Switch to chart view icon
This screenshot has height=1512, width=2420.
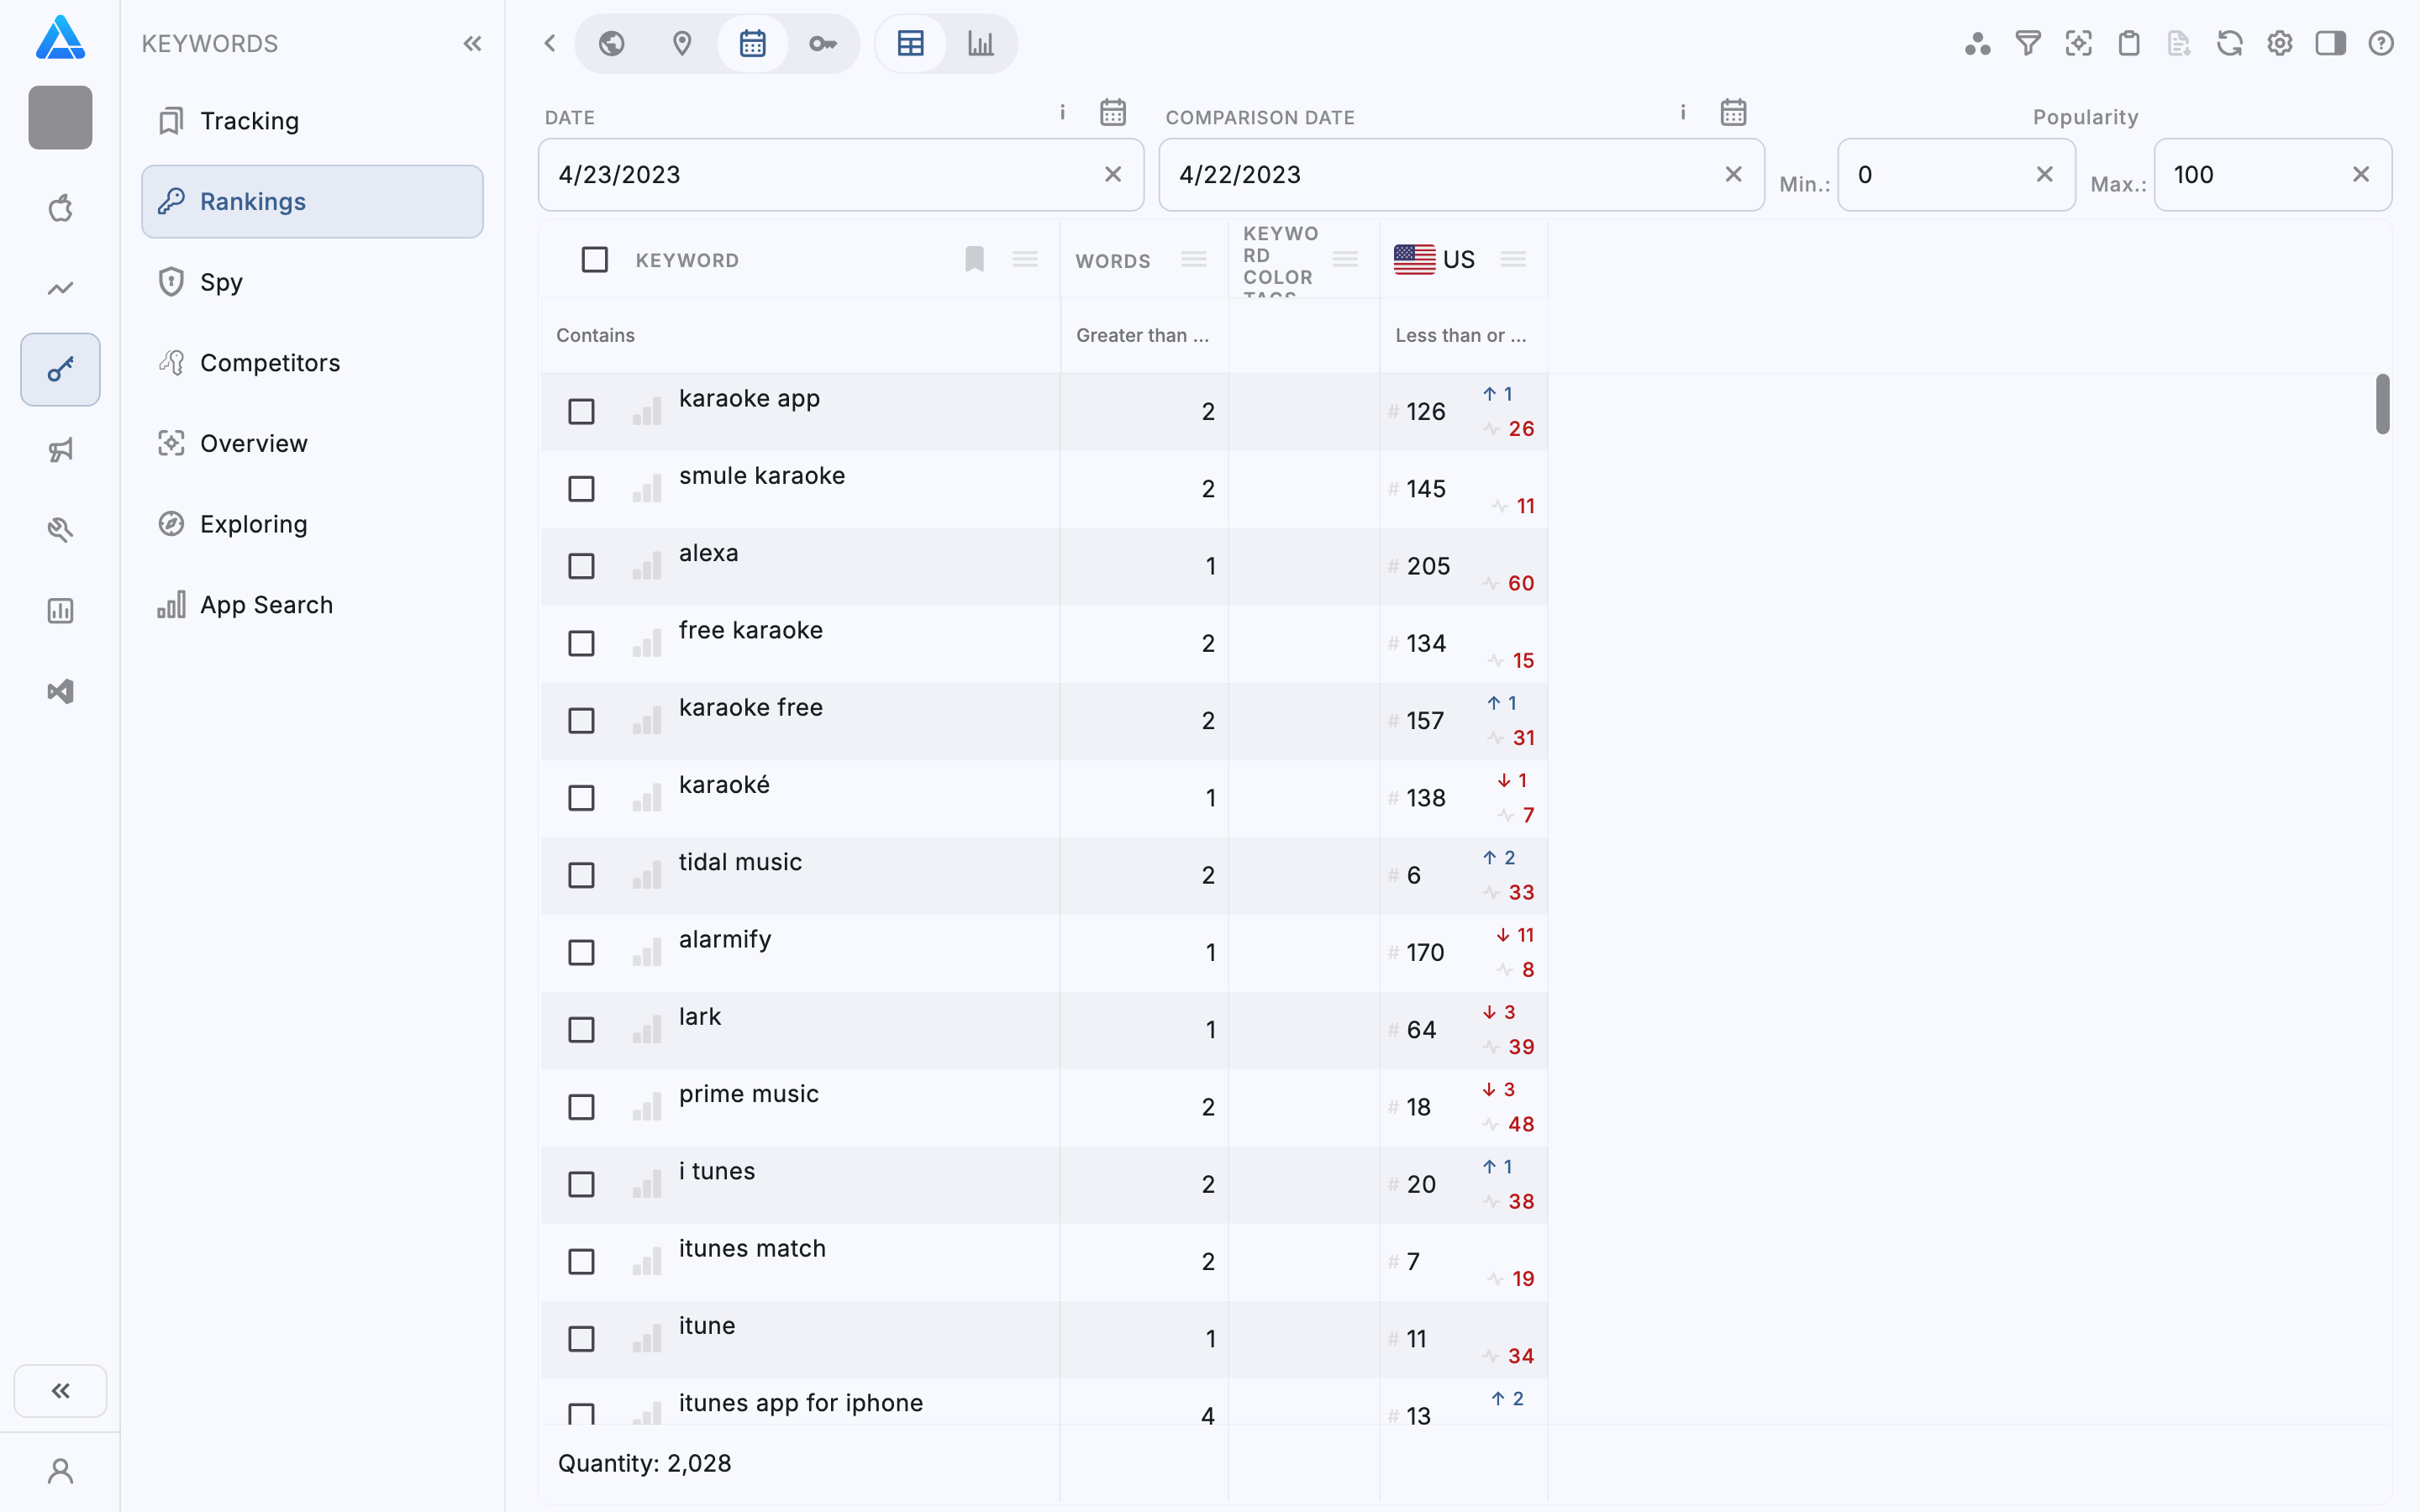(x=980, y=43)
